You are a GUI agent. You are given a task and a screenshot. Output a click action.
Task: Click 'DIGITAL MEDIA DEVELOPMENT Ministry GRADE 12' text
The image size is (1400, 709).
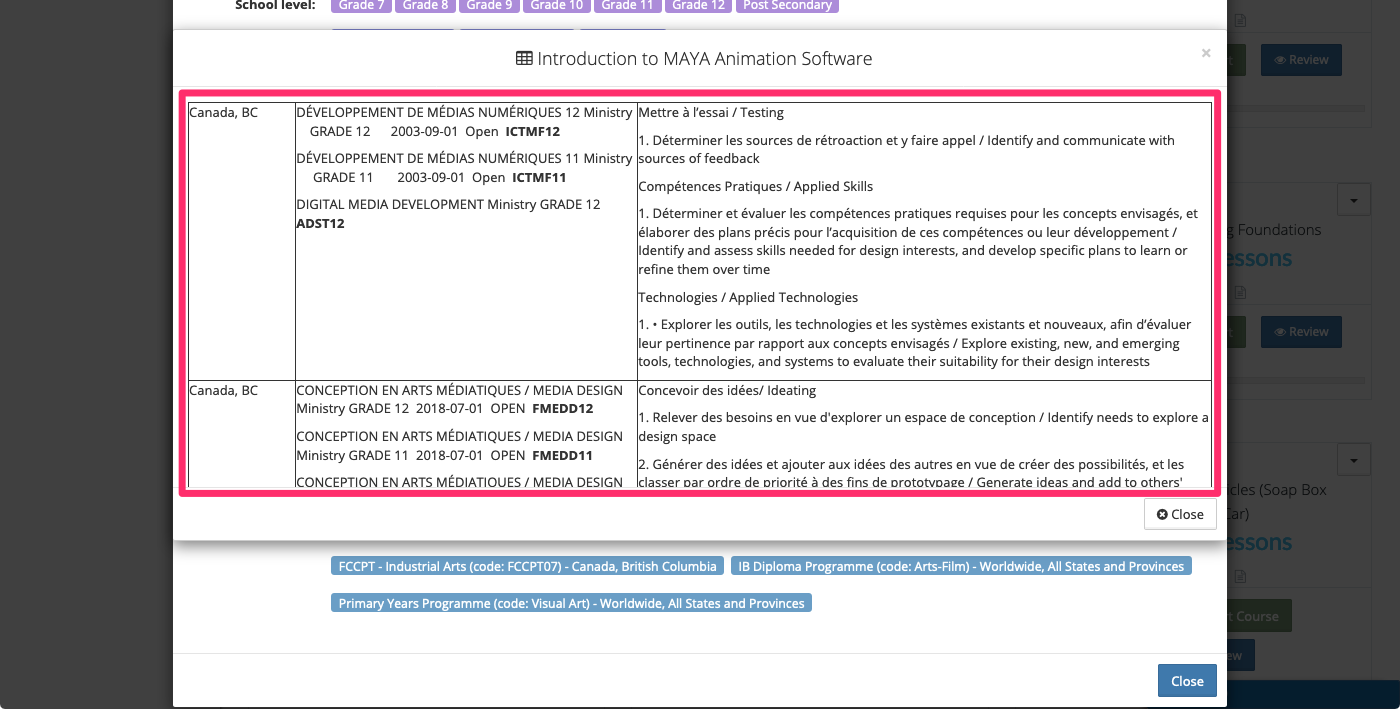tap(448, 204)
